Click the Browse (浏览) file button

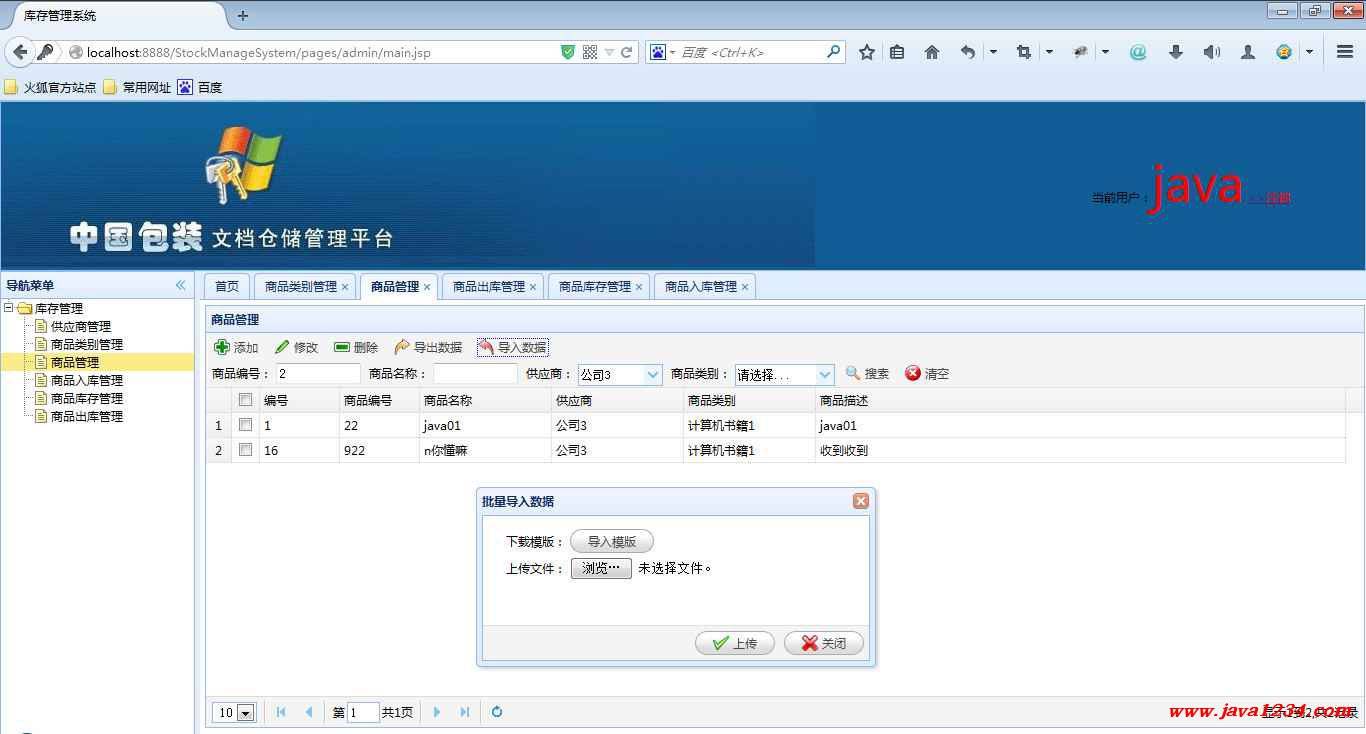point(601,568)
